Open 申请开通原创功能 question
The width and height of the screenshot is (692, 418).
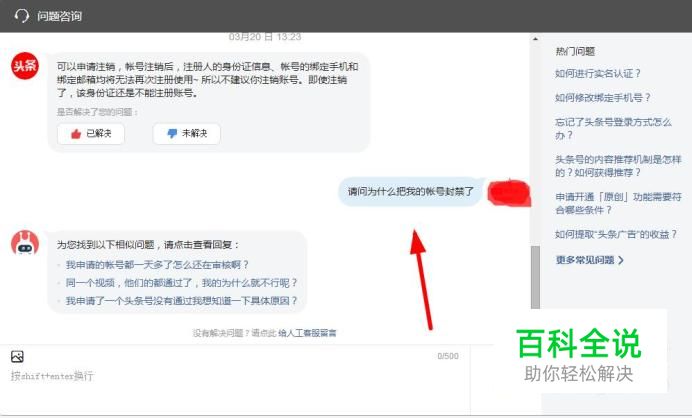pyautogui.click(x=618, y=203)
